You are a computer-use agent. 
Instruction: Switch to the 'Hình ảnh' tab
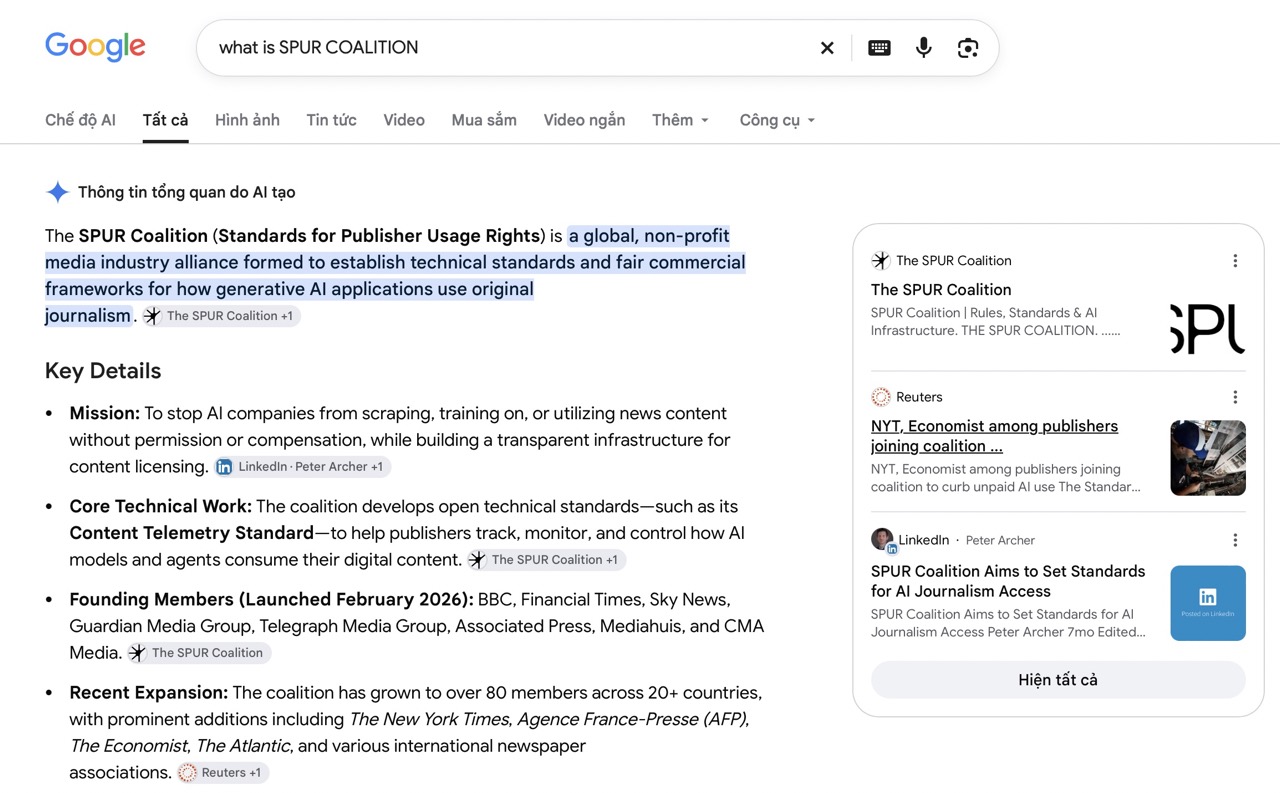(247, 120)
